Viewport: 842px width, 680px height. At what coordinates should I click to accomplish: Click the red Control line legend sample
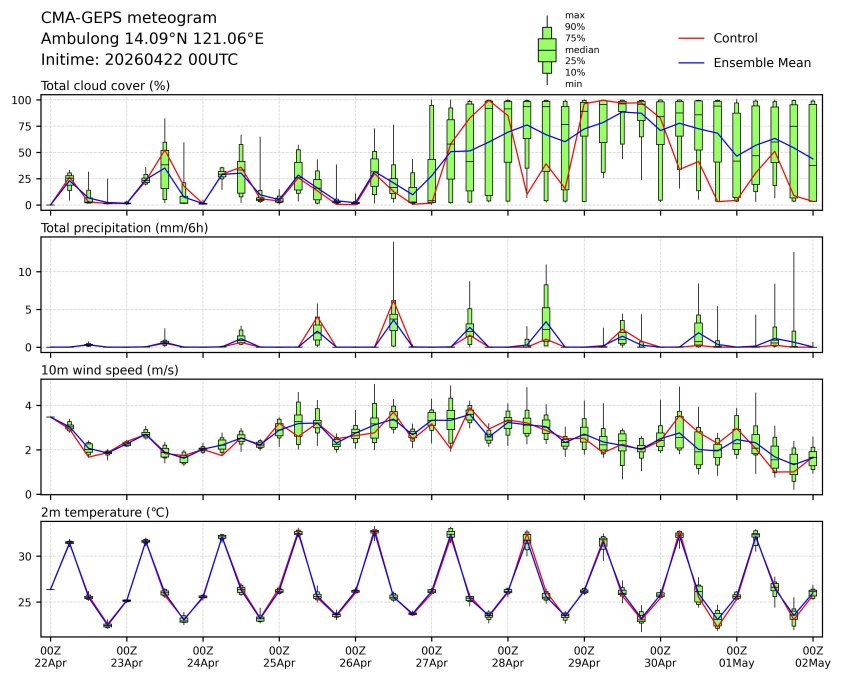[691, 38]
